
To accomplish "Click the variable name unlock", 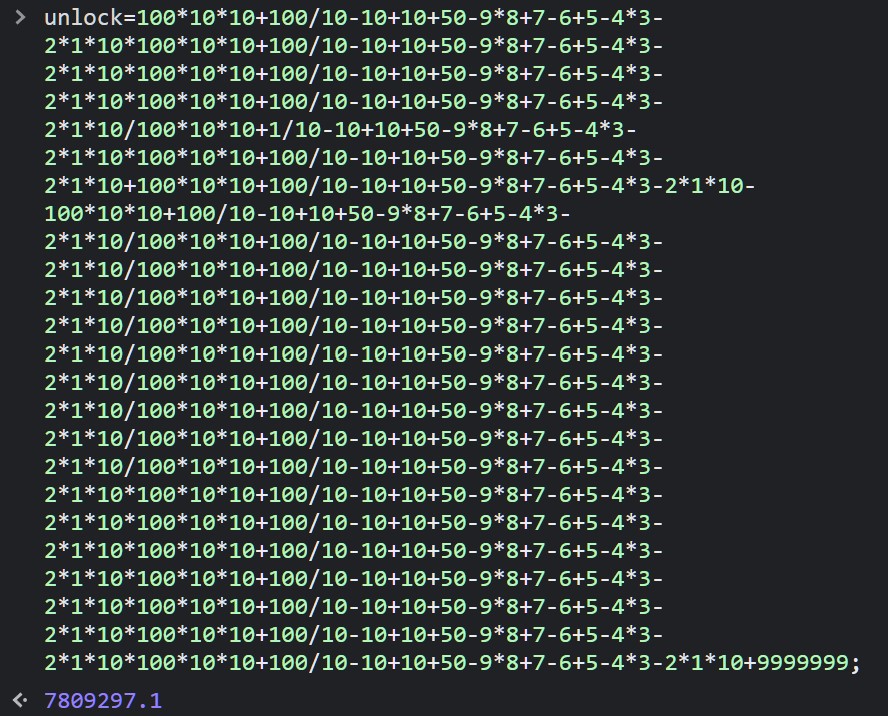I will (83, 18).
